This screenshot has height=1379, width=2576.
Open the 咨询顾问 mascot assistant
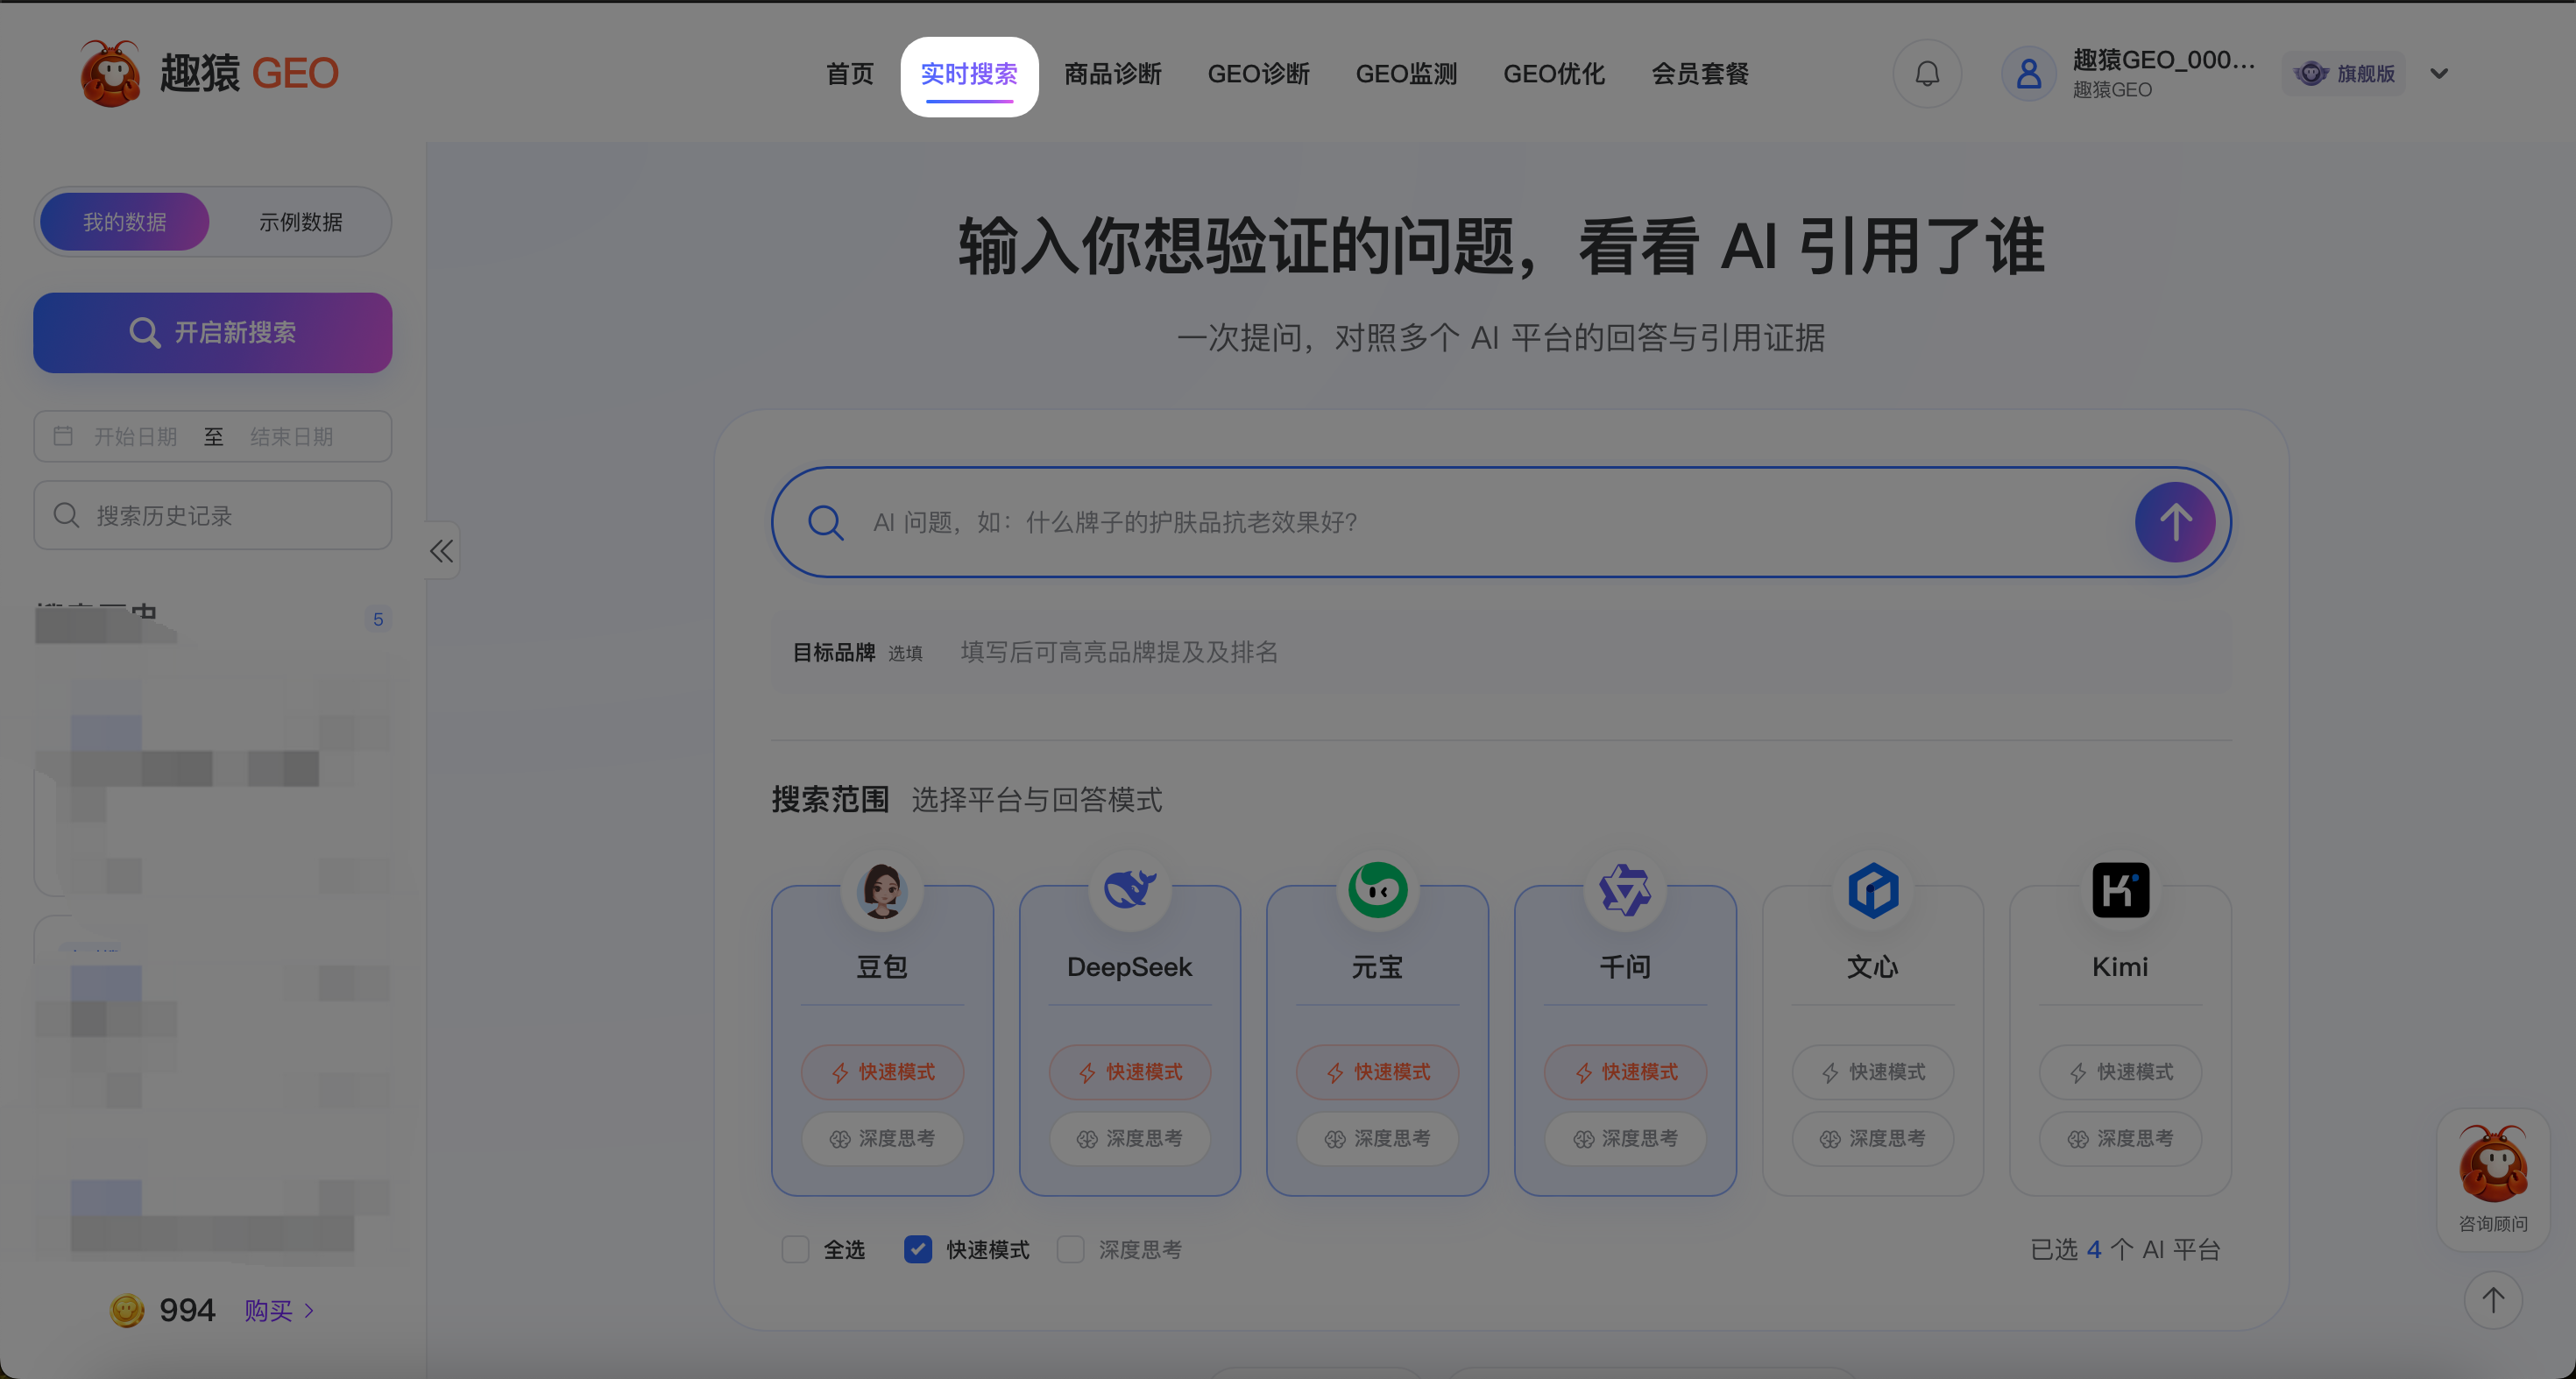[x=2493, y=1178]
